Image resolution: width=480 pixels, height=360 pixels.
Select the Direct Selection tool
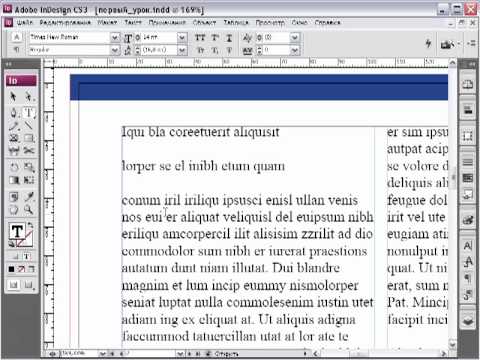(29, 97)
